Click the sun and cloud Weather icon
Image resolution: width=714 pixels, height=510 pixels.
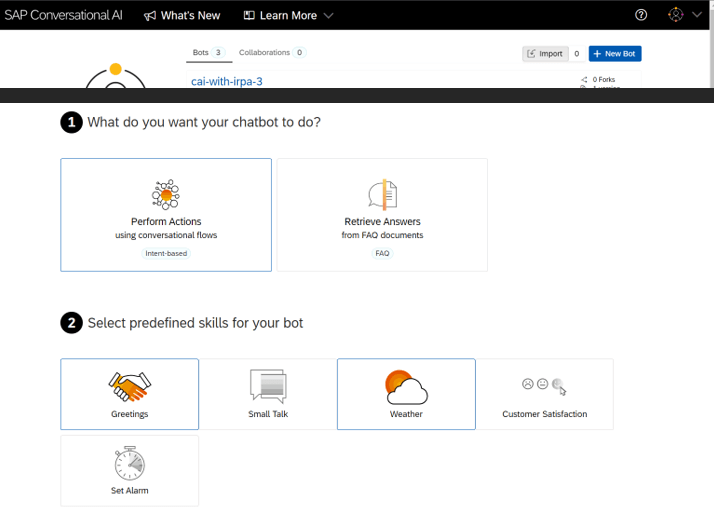tap(406, 387)
